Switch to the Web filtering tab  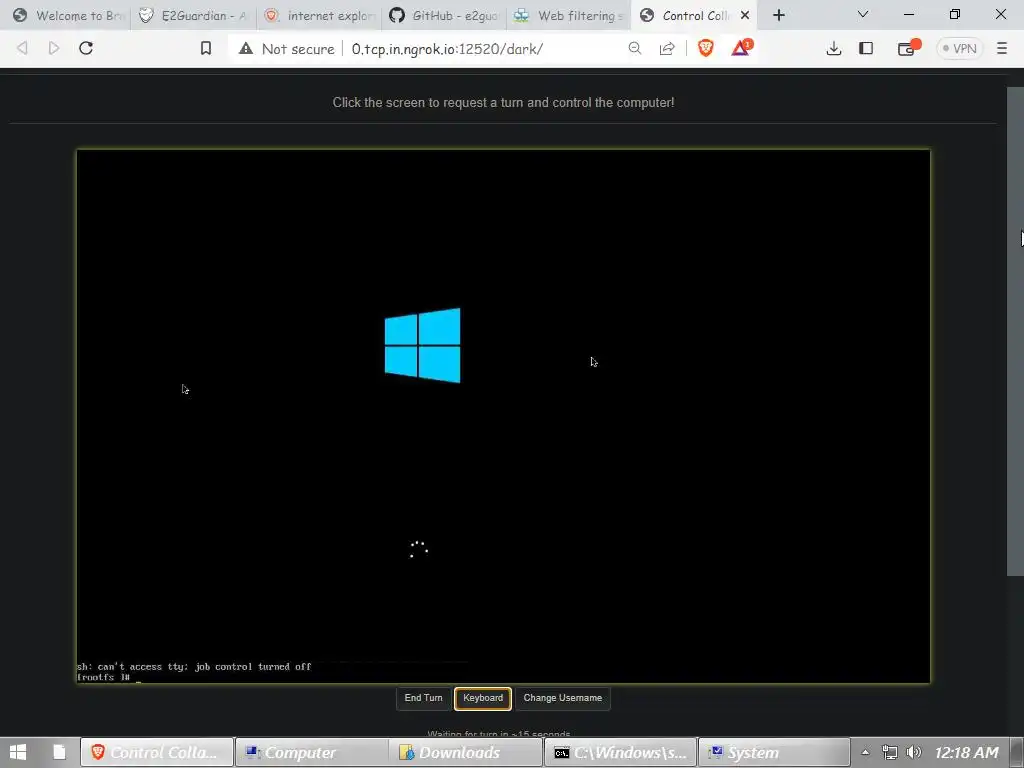[569, 15]
